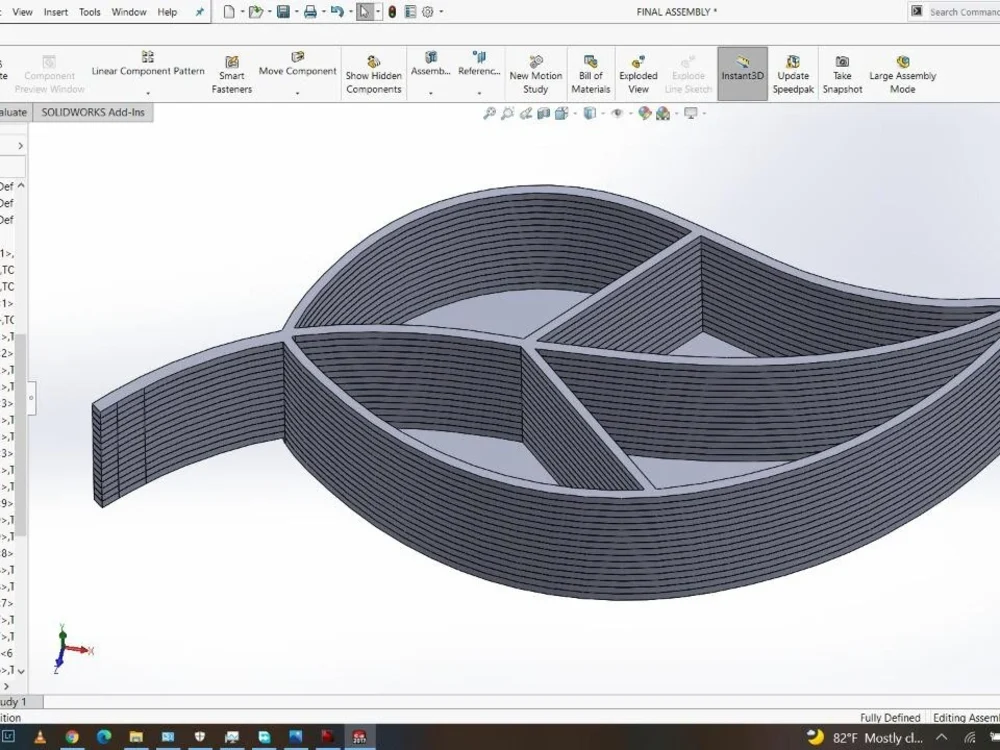This screenshot has width=1000, height=750.
Task: Click the Save icon
Action: pyautogui.click(x=283, y=11)
